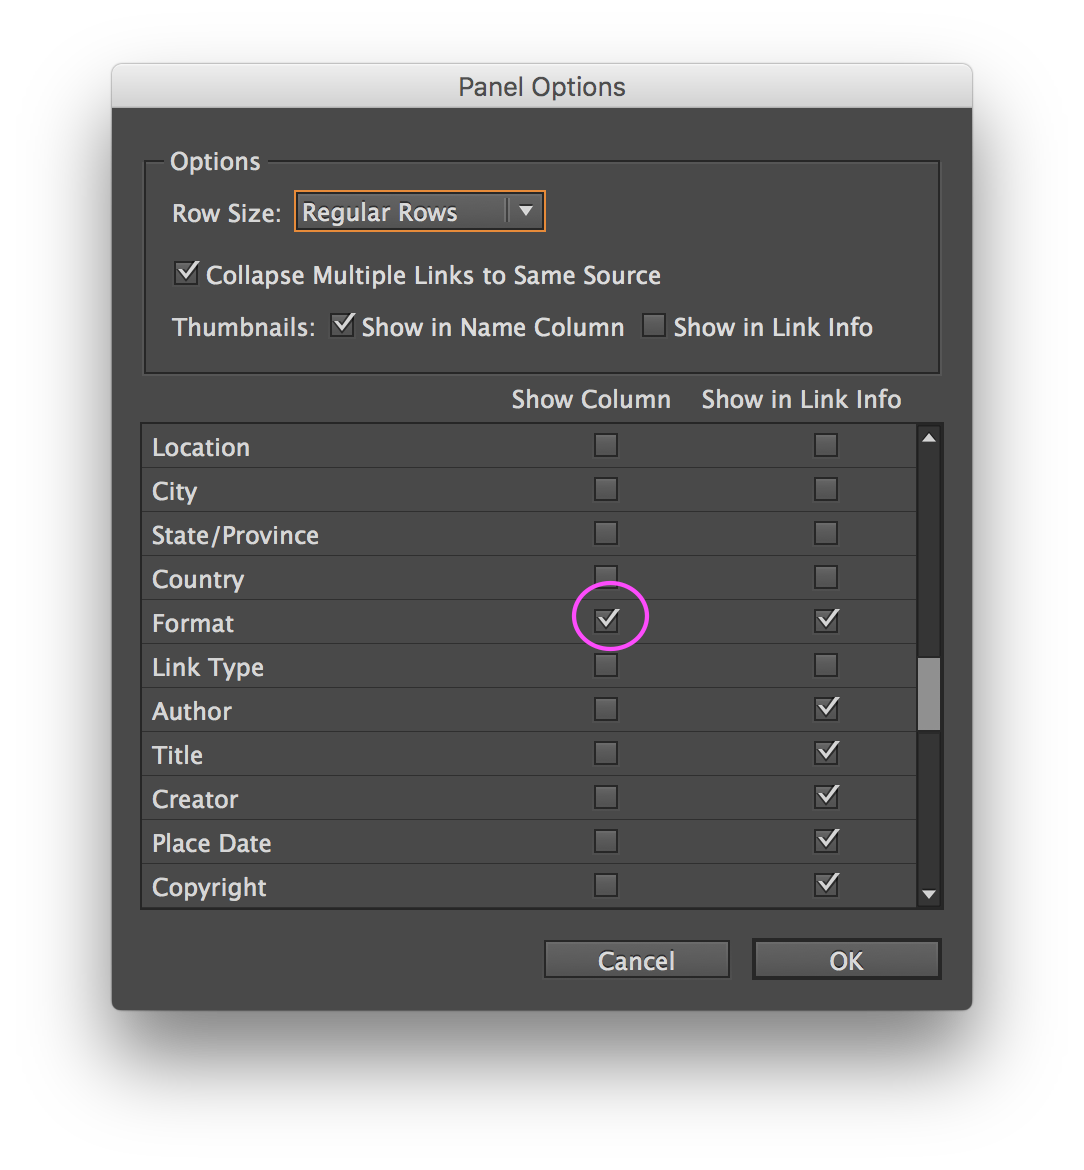Uncheck Show Column for Format

point(607,620)
